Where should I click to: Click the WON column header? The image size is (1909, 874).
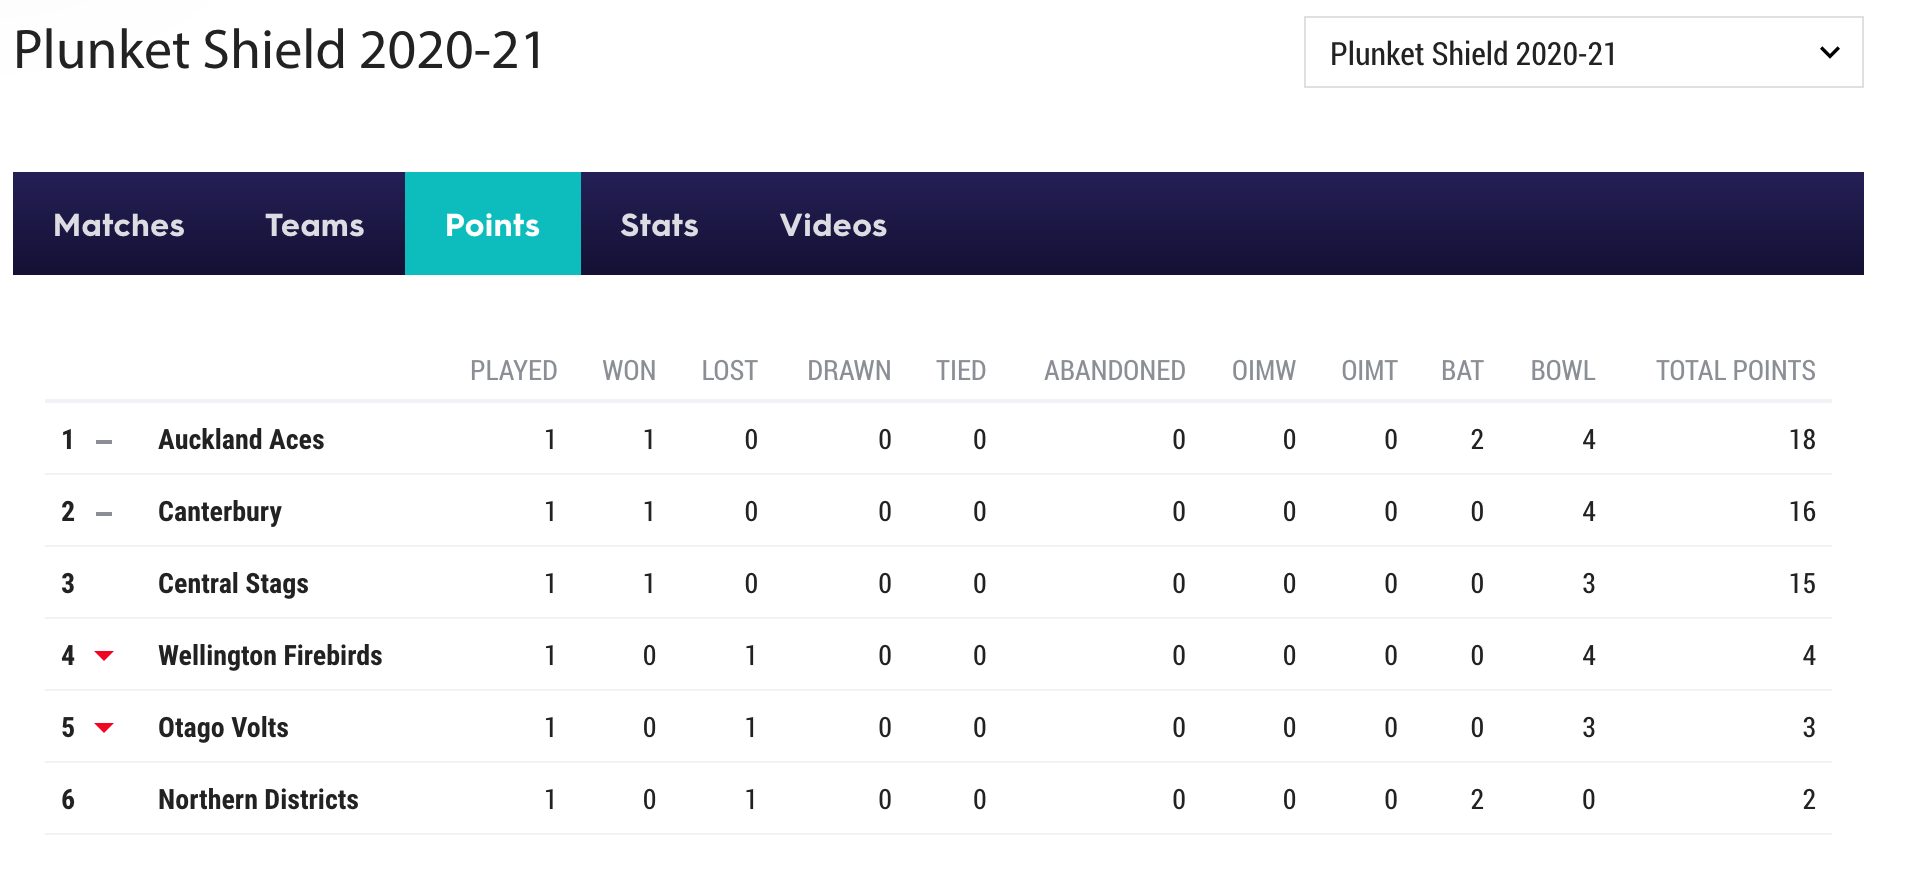629,371
